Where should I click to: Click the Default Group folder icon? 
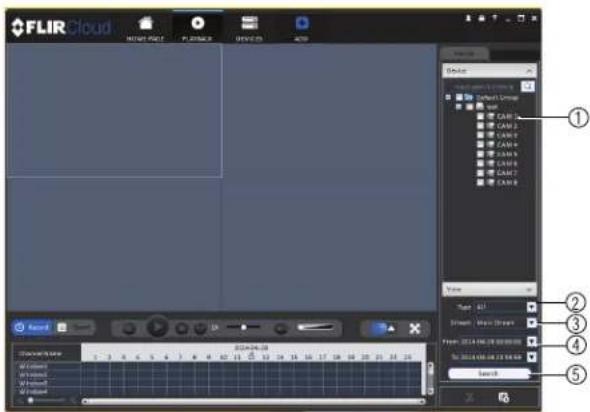(469, 97)
